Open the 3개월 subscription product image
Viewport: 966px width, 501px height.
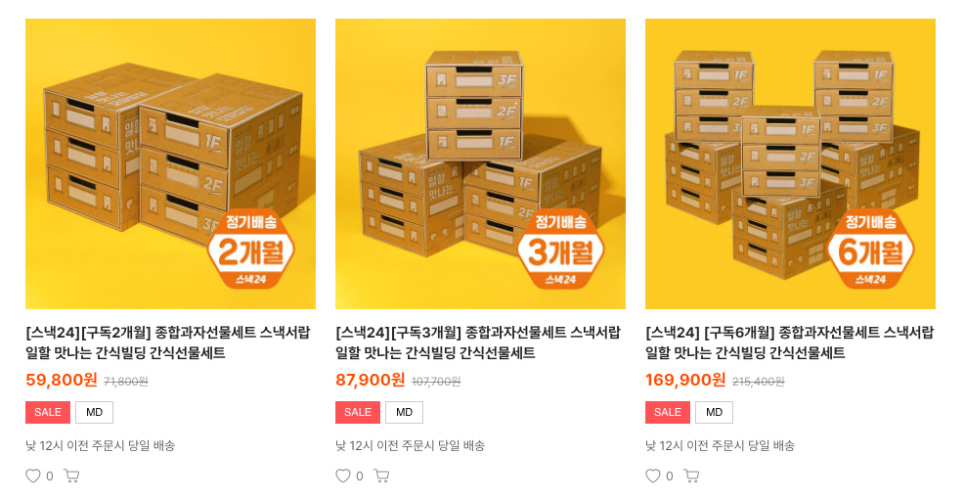point(481,164)
